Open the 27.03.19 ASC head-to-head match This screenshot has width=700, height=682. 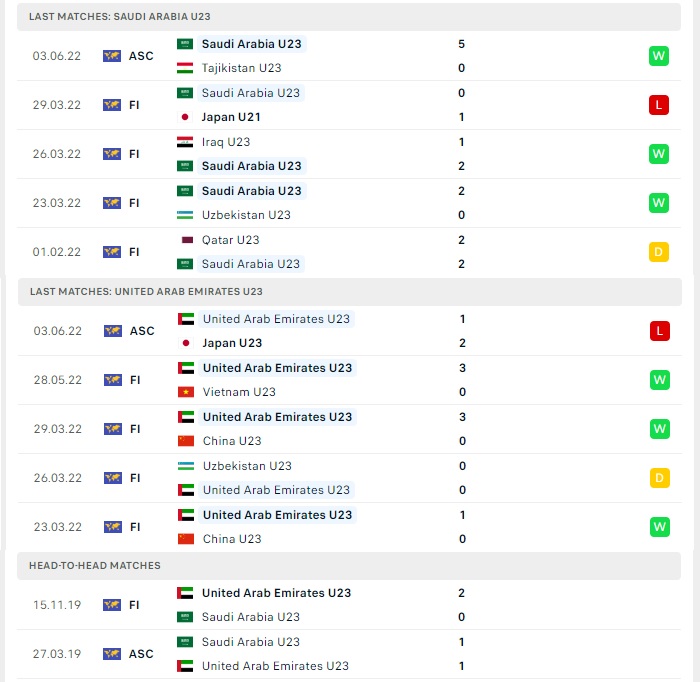[x=349, y=654]
